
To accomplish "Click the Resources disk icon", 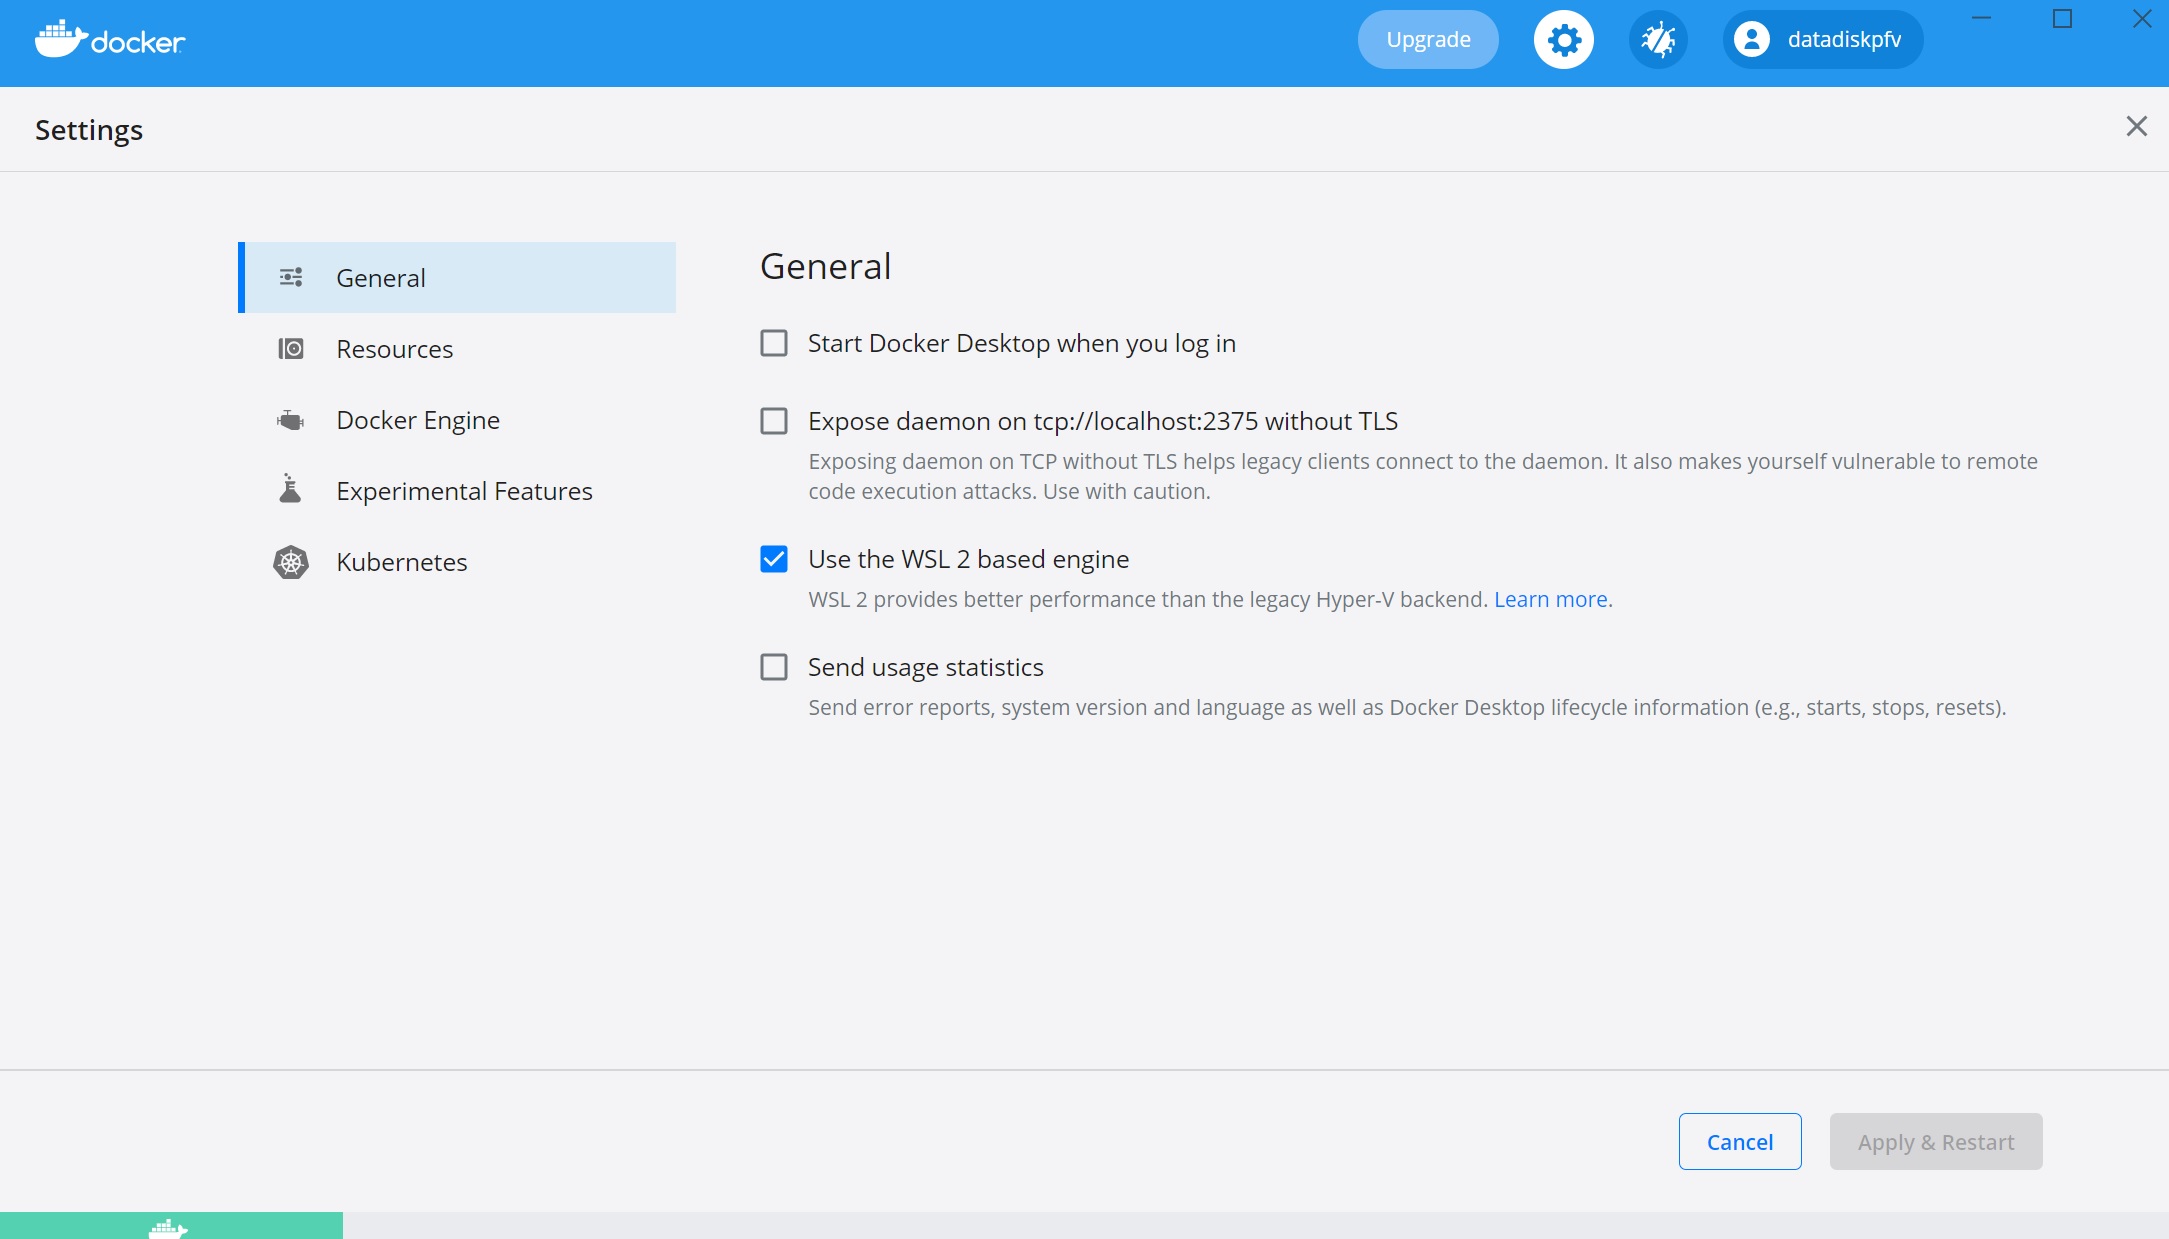I will (x=291, y=348).
